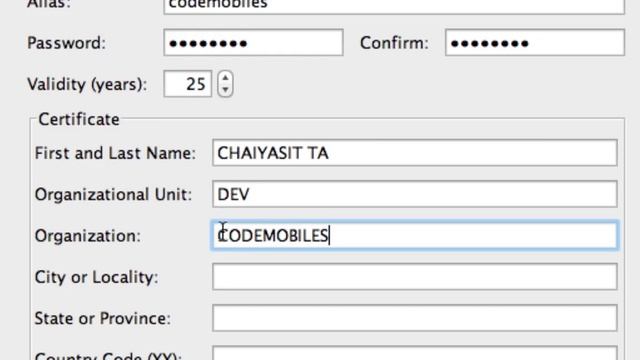Click the "Validity (years):" label

click(x=87, y=84)
